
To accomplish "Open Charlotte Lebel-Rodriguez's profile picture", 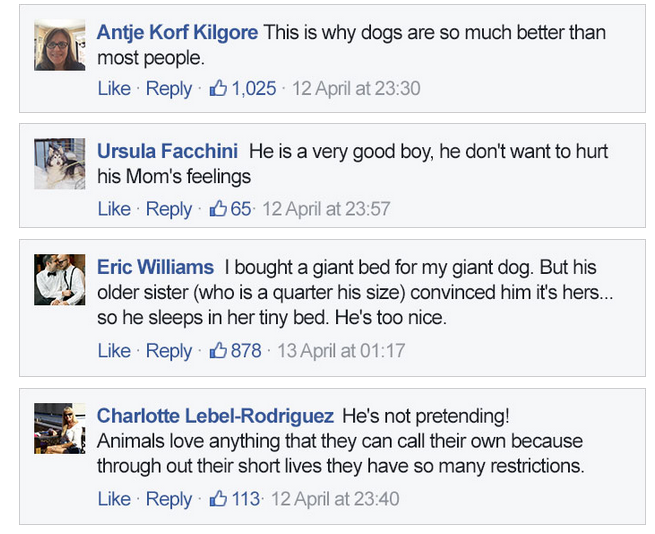I will [x=60, y=428].
